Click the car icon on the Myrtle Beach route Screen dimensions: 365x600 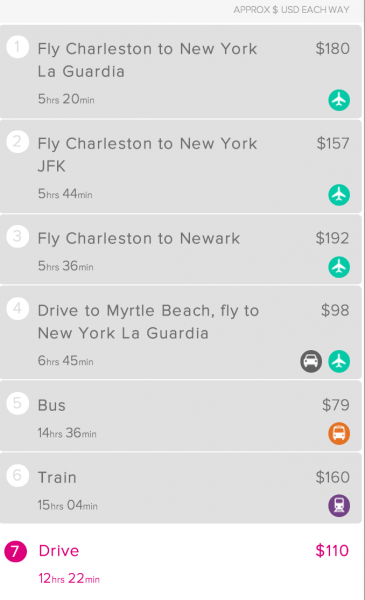click(311, 361)
